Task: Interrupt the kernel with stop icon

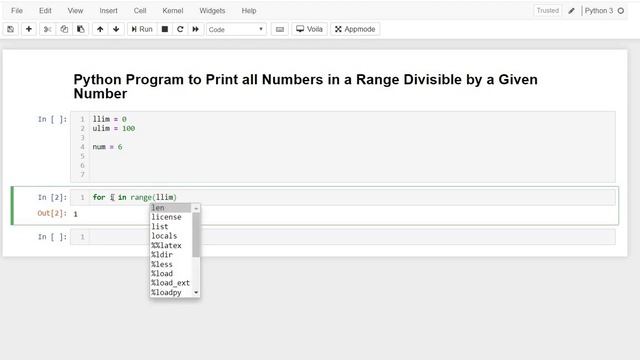Action: pos(165,29)
